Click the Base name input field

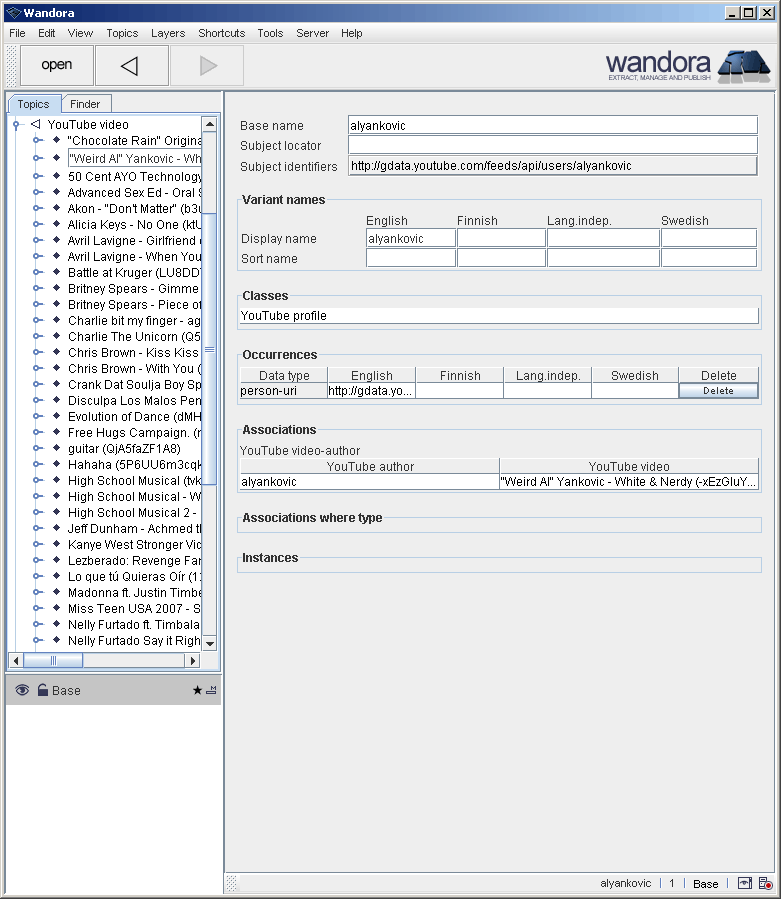[552, 125]
